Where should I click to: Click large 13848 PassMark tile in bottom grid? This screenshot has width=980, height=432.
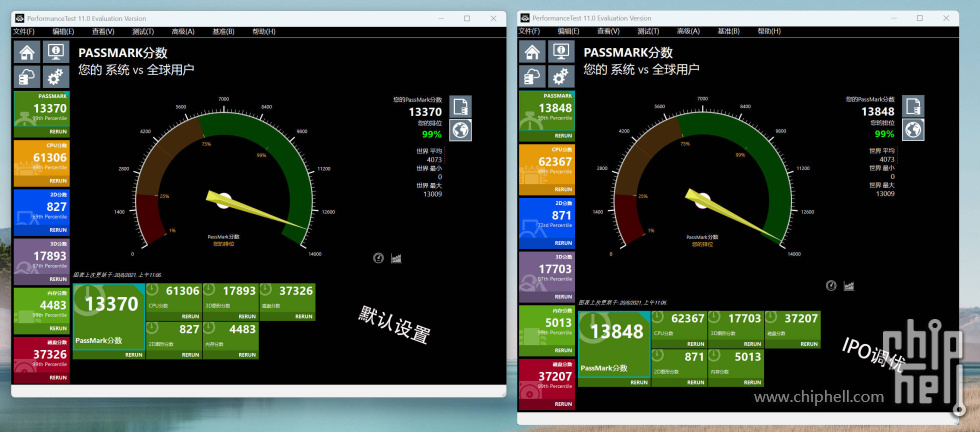[x=614, y=348]
